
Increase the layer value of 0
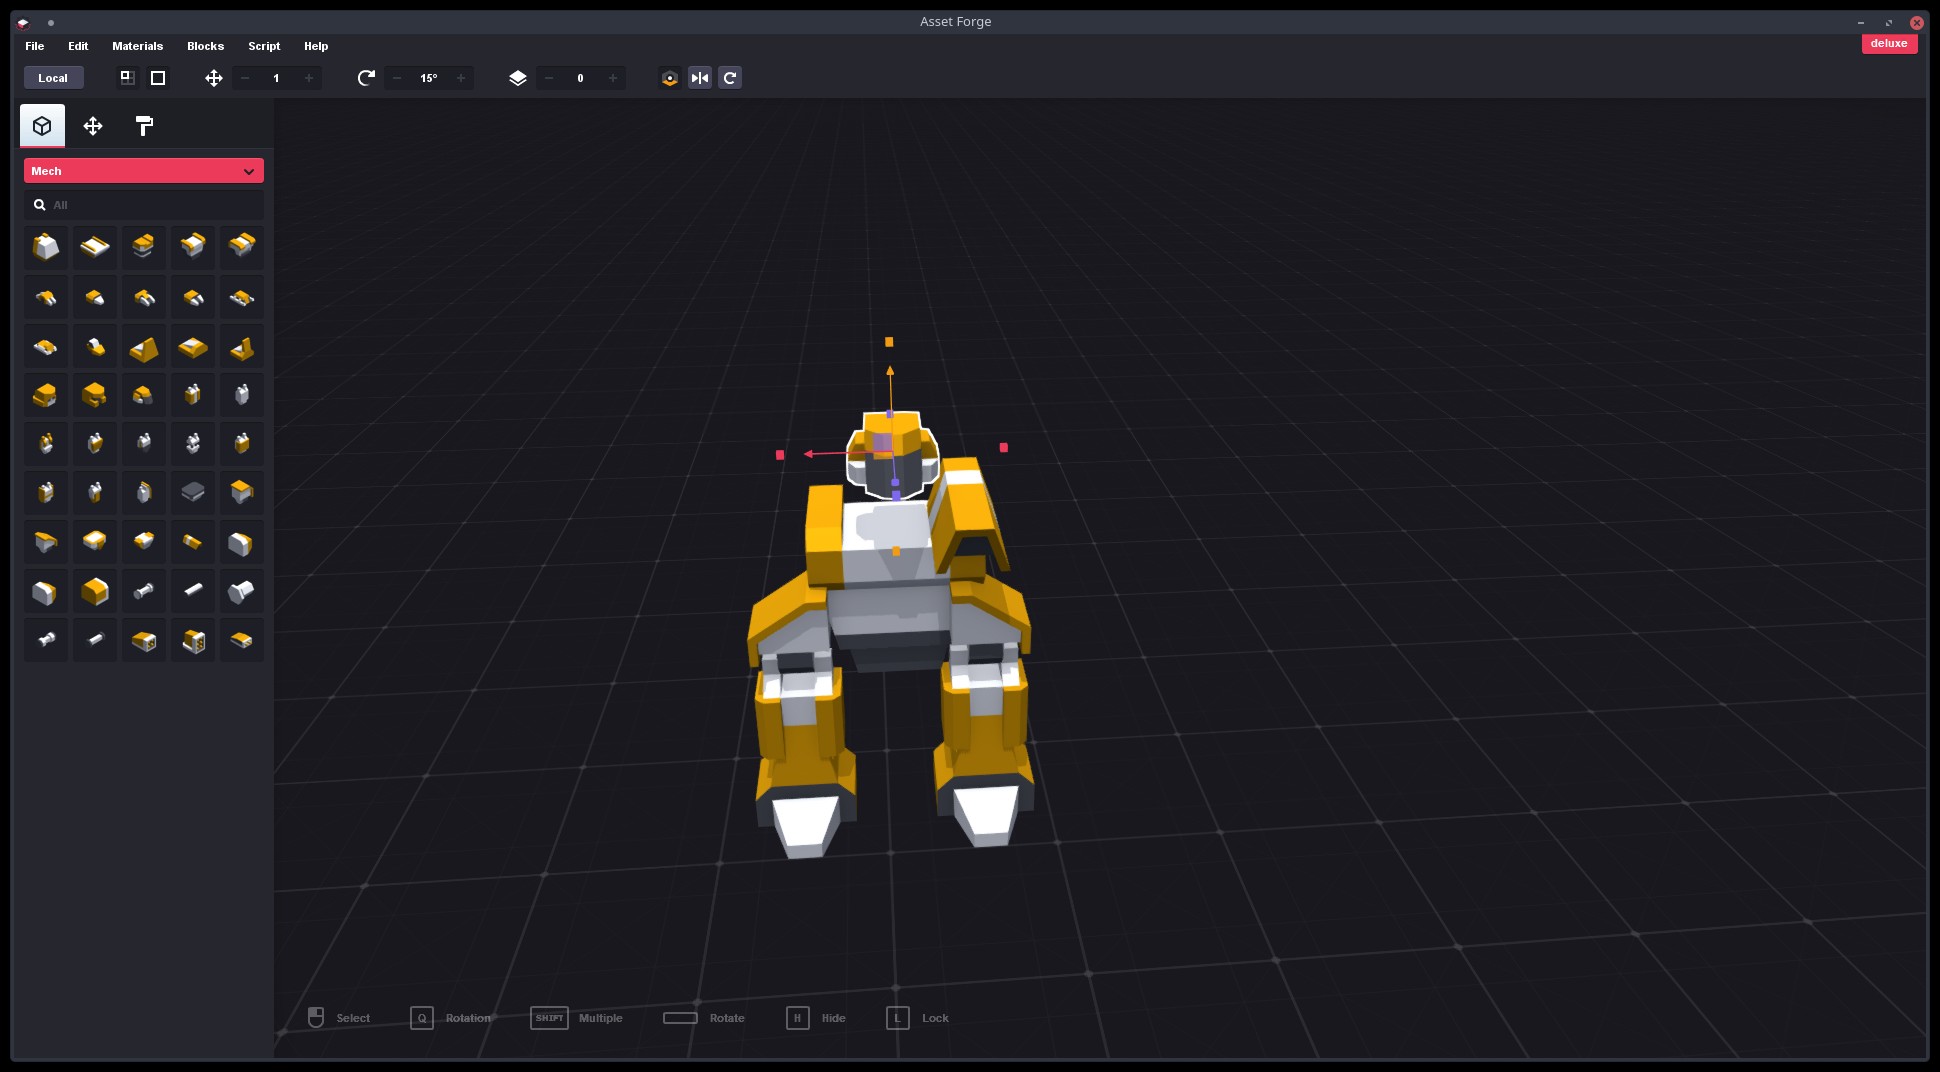[x=613, y=78]
